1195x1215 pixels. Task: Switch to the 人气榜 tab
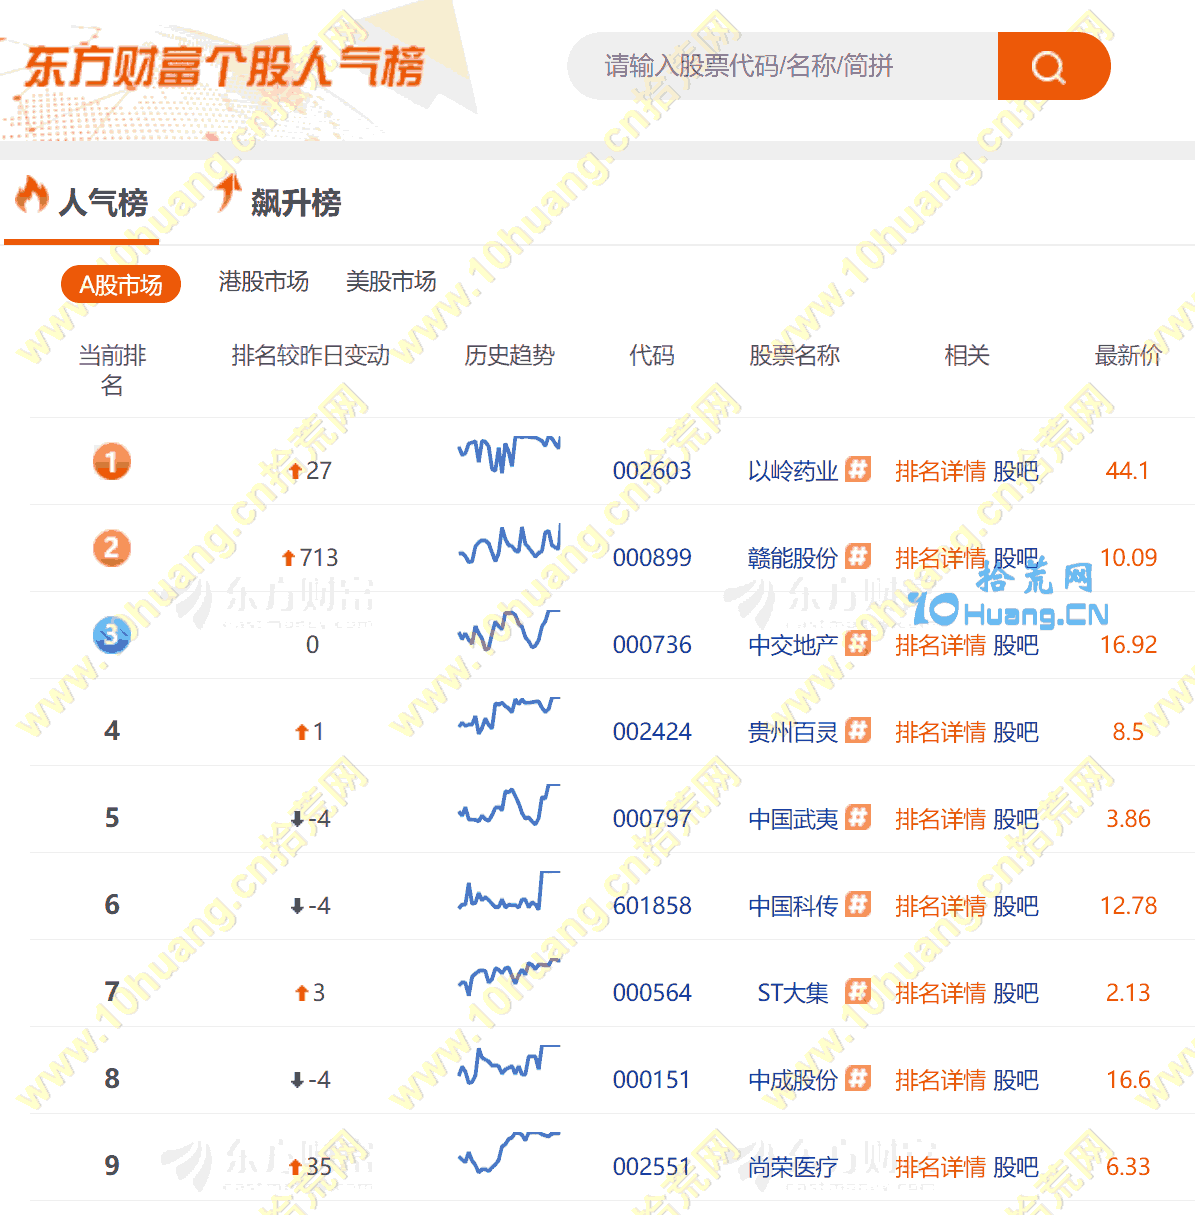pos(82,202)
